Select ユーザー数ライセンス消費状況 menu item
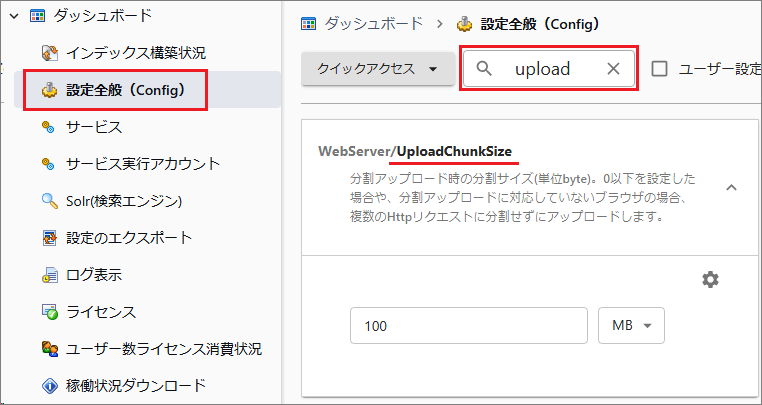 click(x=164, y=349)
